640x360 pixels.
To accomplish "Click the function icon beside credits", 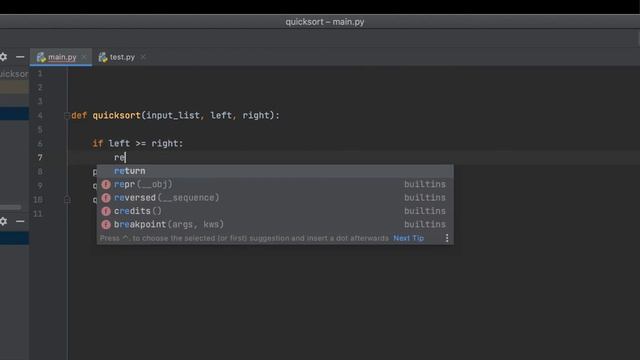I will click(x=106, y=211).
